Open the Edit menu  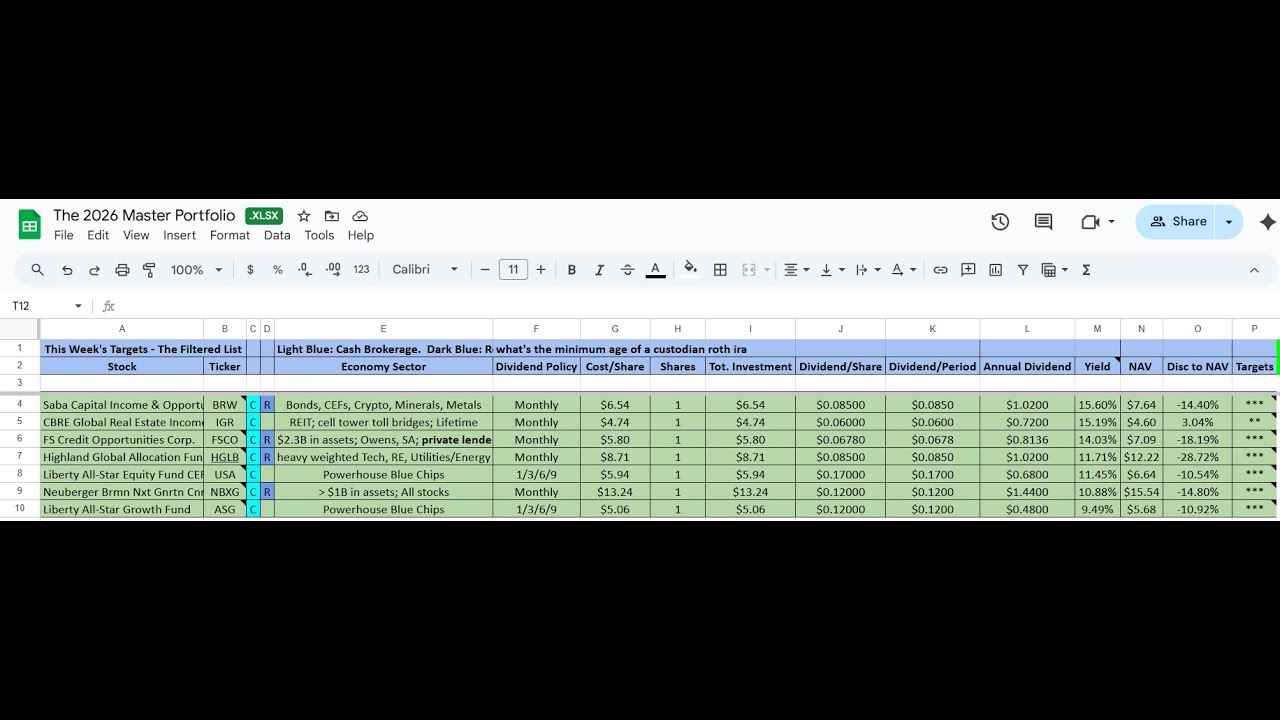pos(98,236)
